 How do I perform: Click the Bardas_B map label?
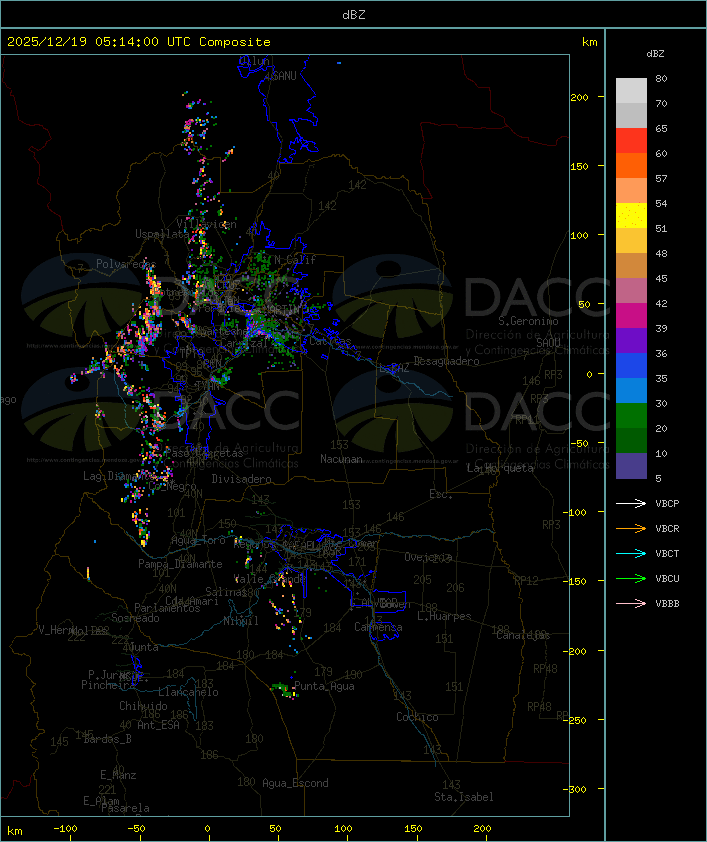(x=107, y=739)
